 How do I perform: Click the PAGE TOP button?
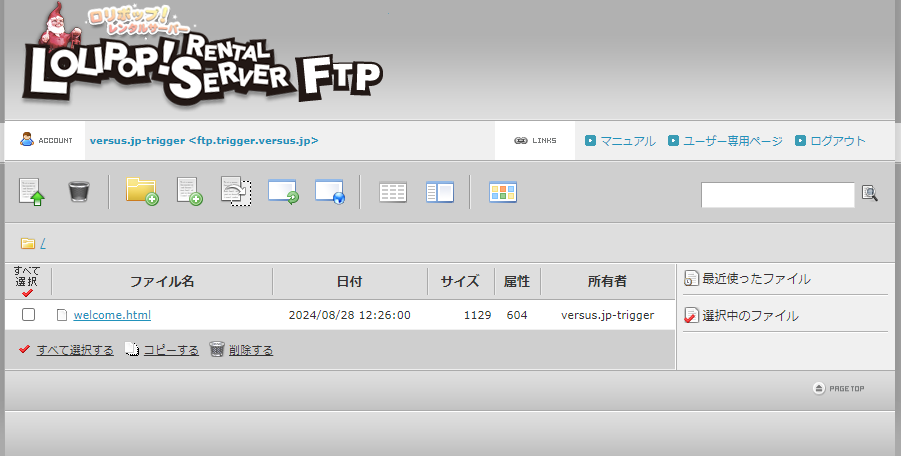(838, 389)
